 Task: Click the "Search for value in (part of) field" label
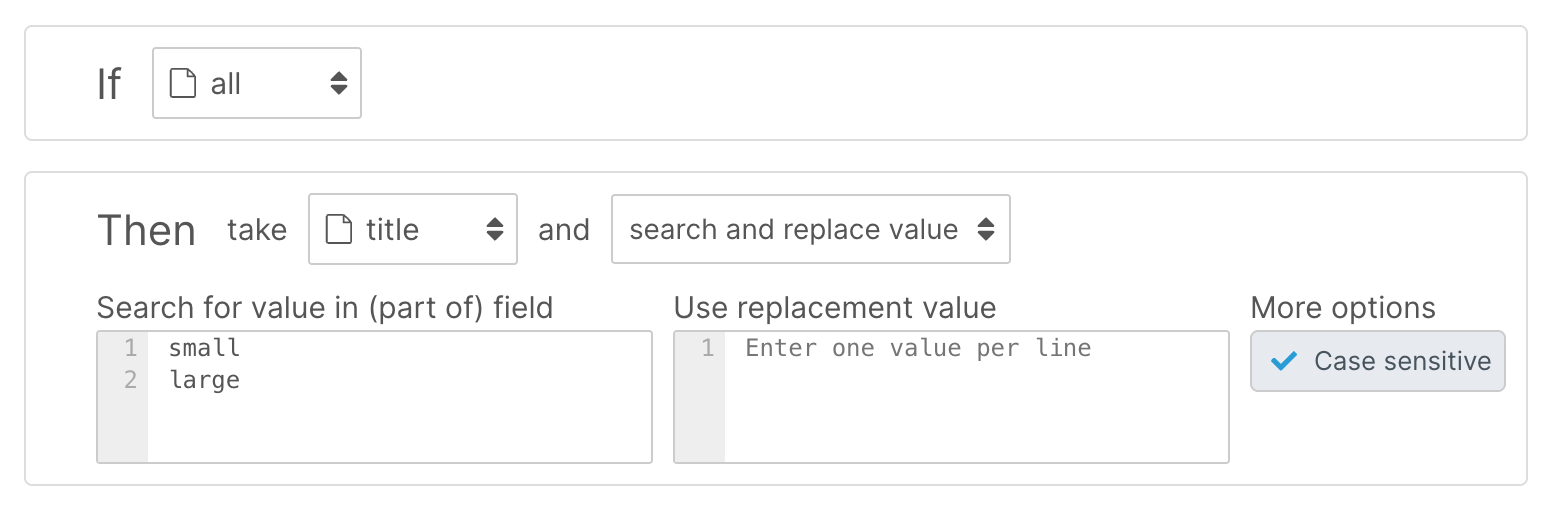tap(324, 307)
